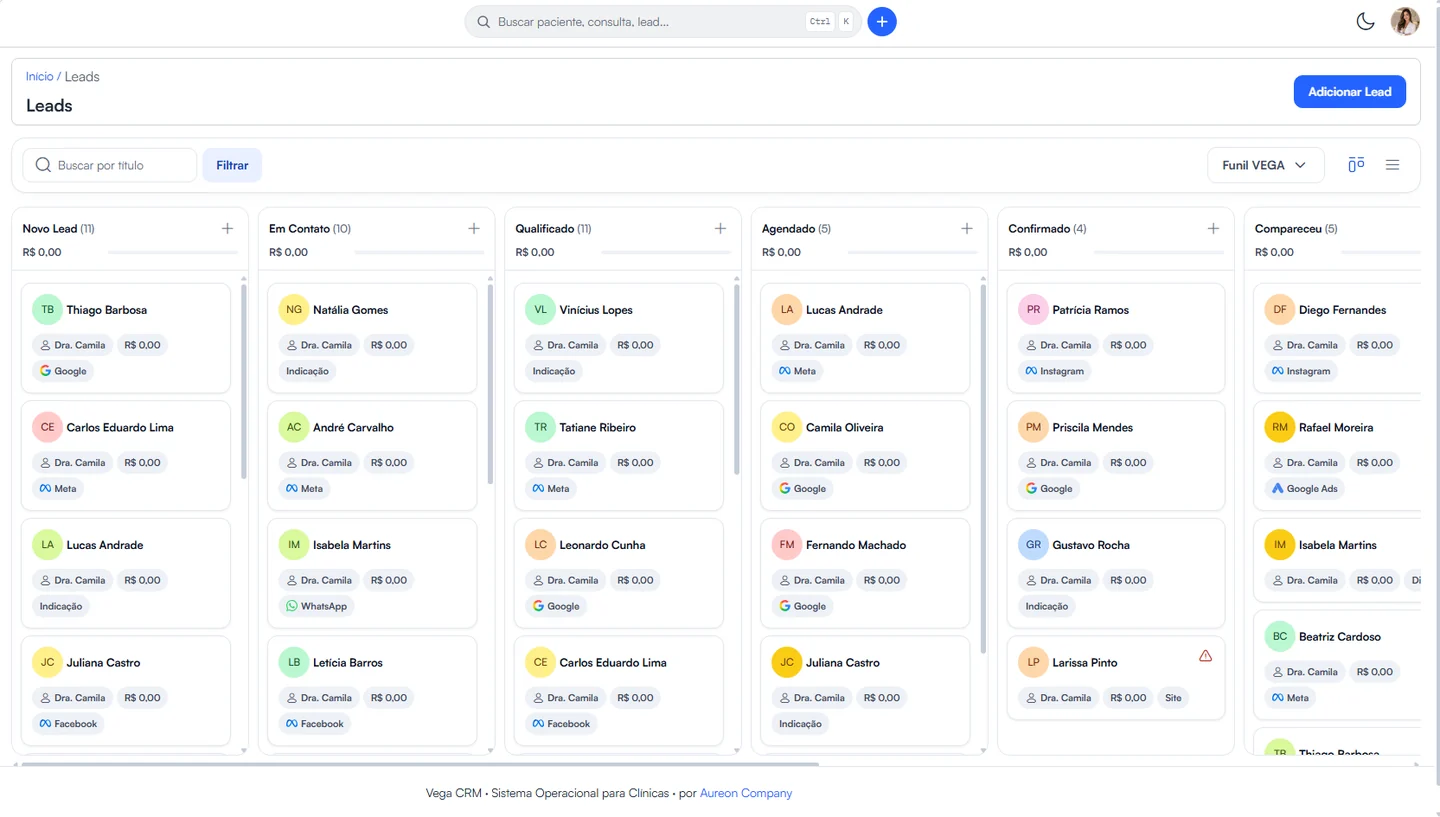Click the plus icon in Agendado header
Screen dimensions: 1440x817
[967, 229]
